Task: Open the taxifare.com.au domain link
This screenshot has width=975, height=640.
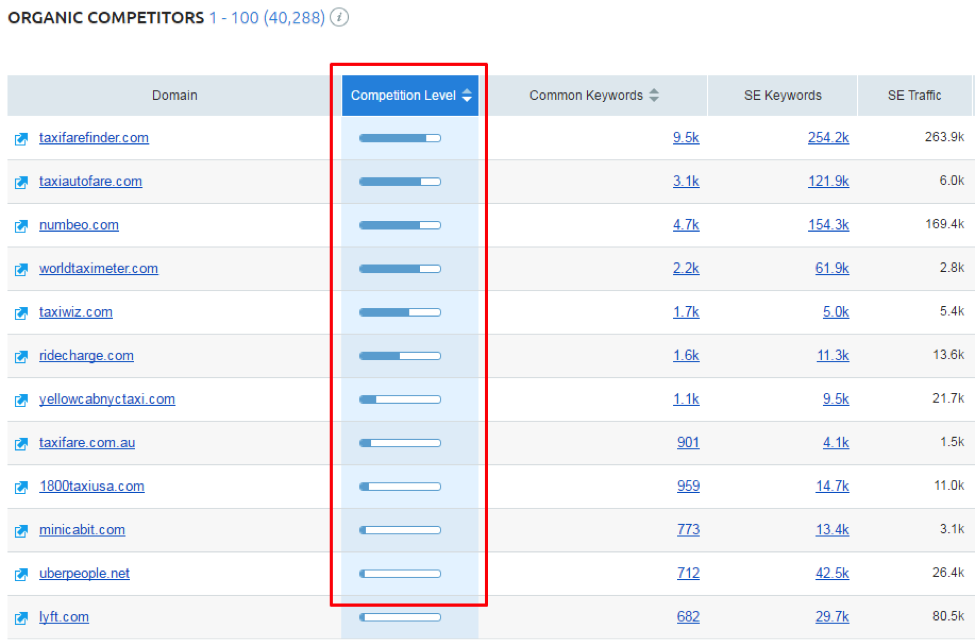Action: click(87, 442)
